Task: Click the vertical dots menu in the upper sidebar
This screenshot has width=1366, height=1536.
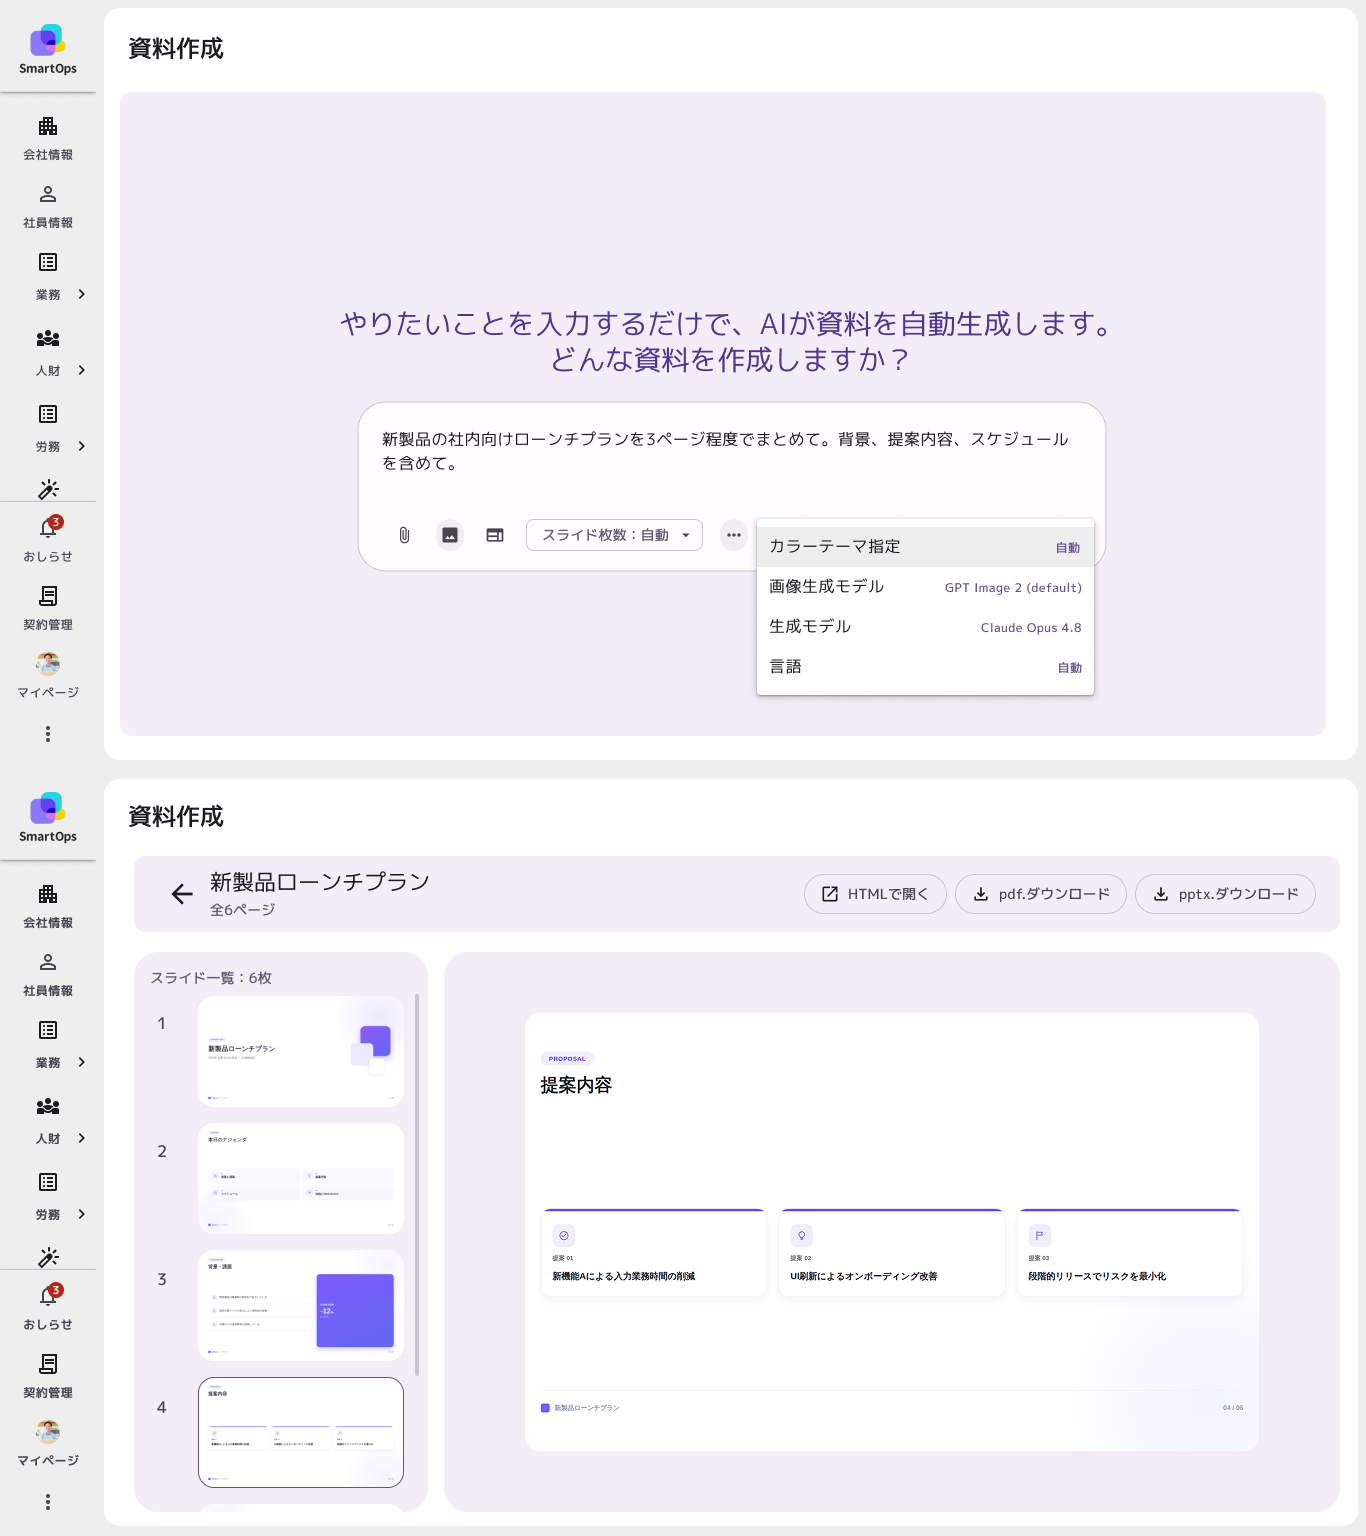Action: (48, 734)
